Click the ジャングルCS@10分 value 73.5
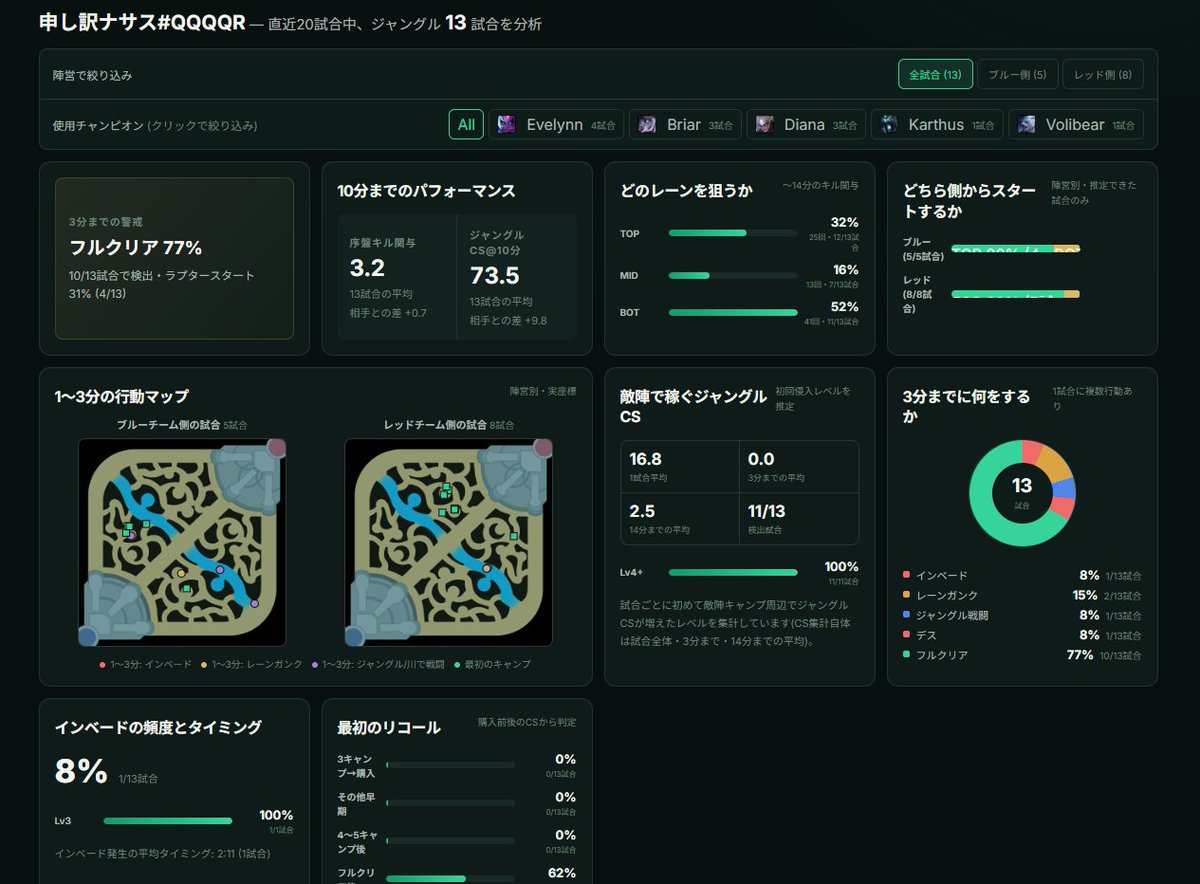 click(495, 276)
